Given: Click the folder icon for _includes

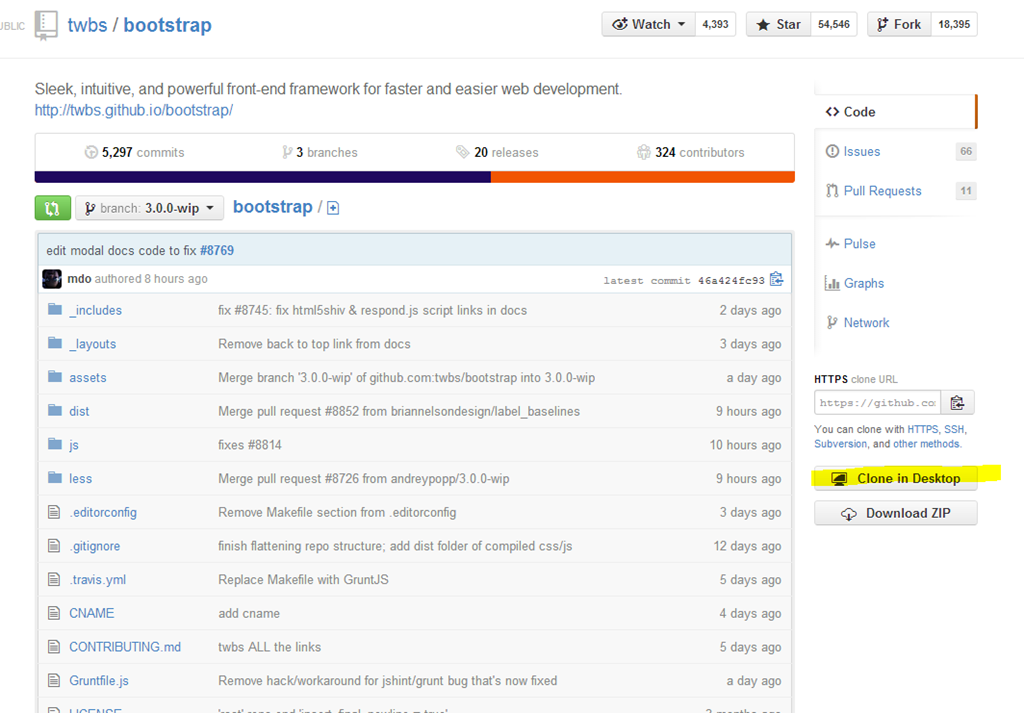Looking at the screenshot, I should [55, 309].
